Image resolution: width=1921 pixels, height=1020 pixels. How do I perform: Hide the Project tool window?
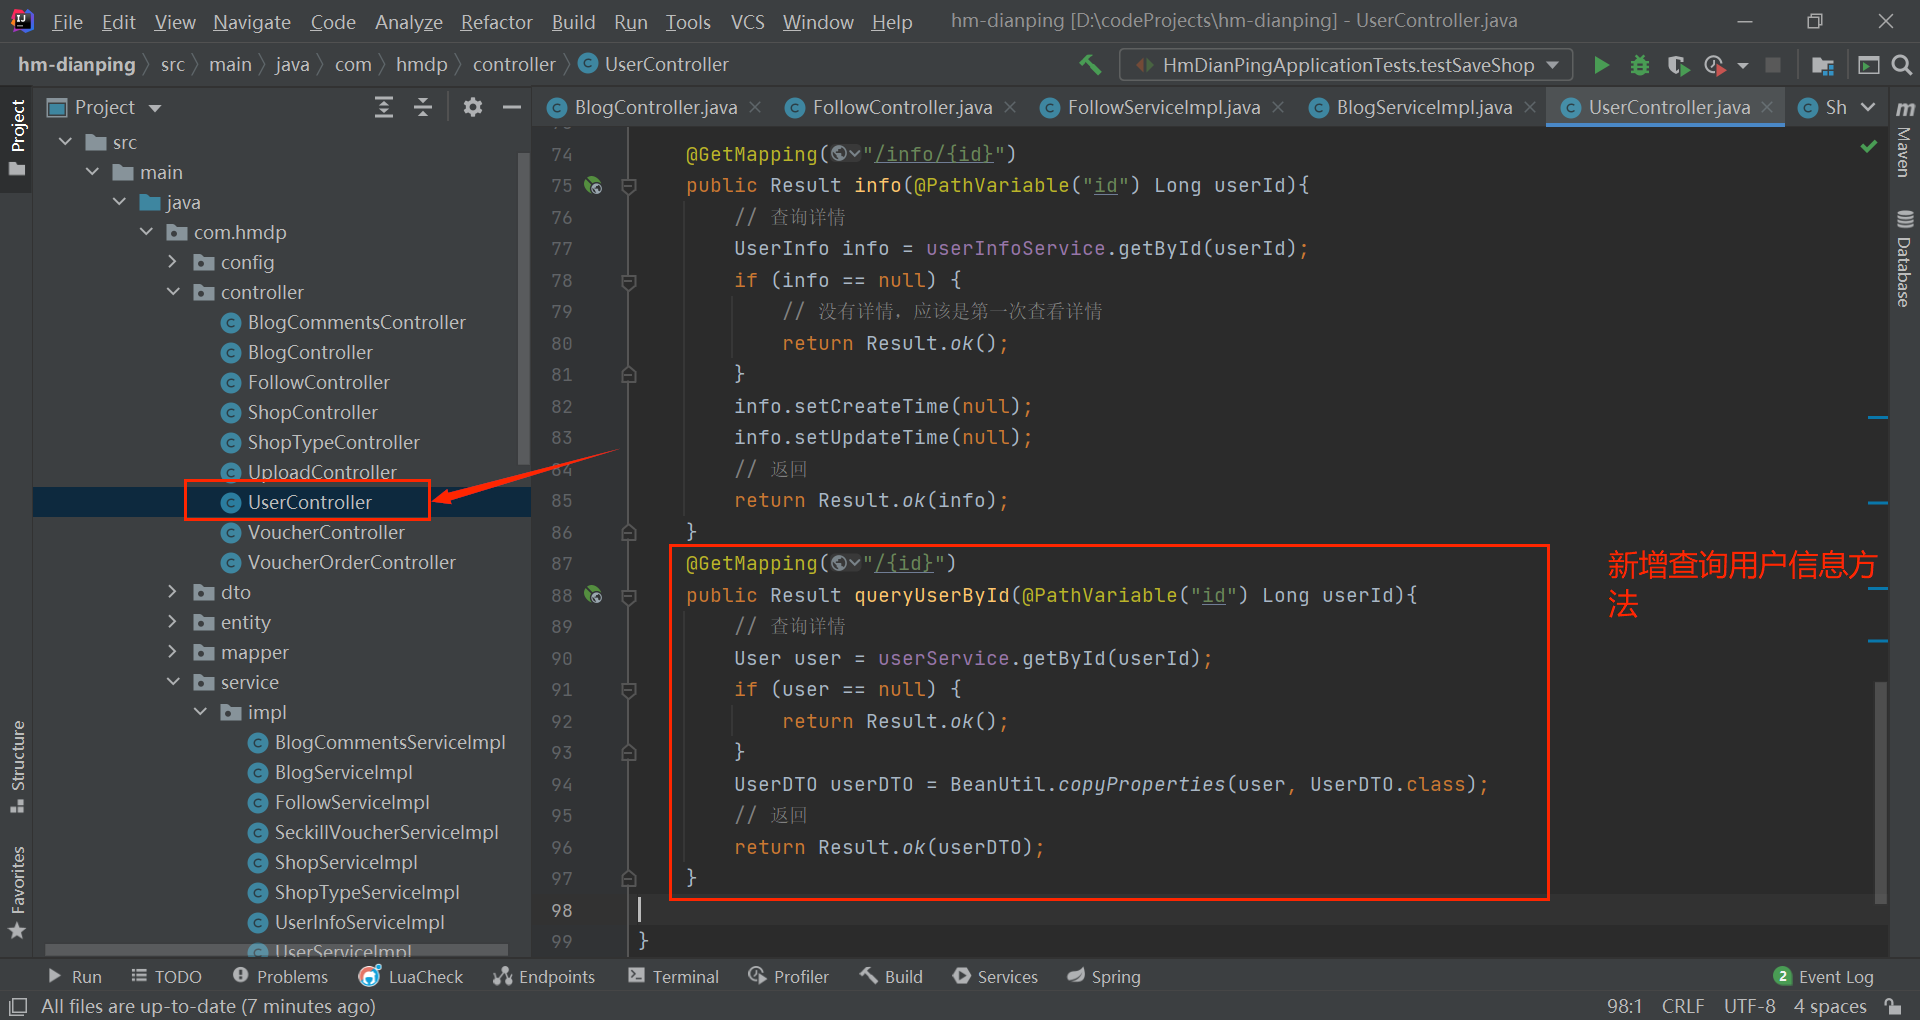pyautogui.click(x=512, y=107)
